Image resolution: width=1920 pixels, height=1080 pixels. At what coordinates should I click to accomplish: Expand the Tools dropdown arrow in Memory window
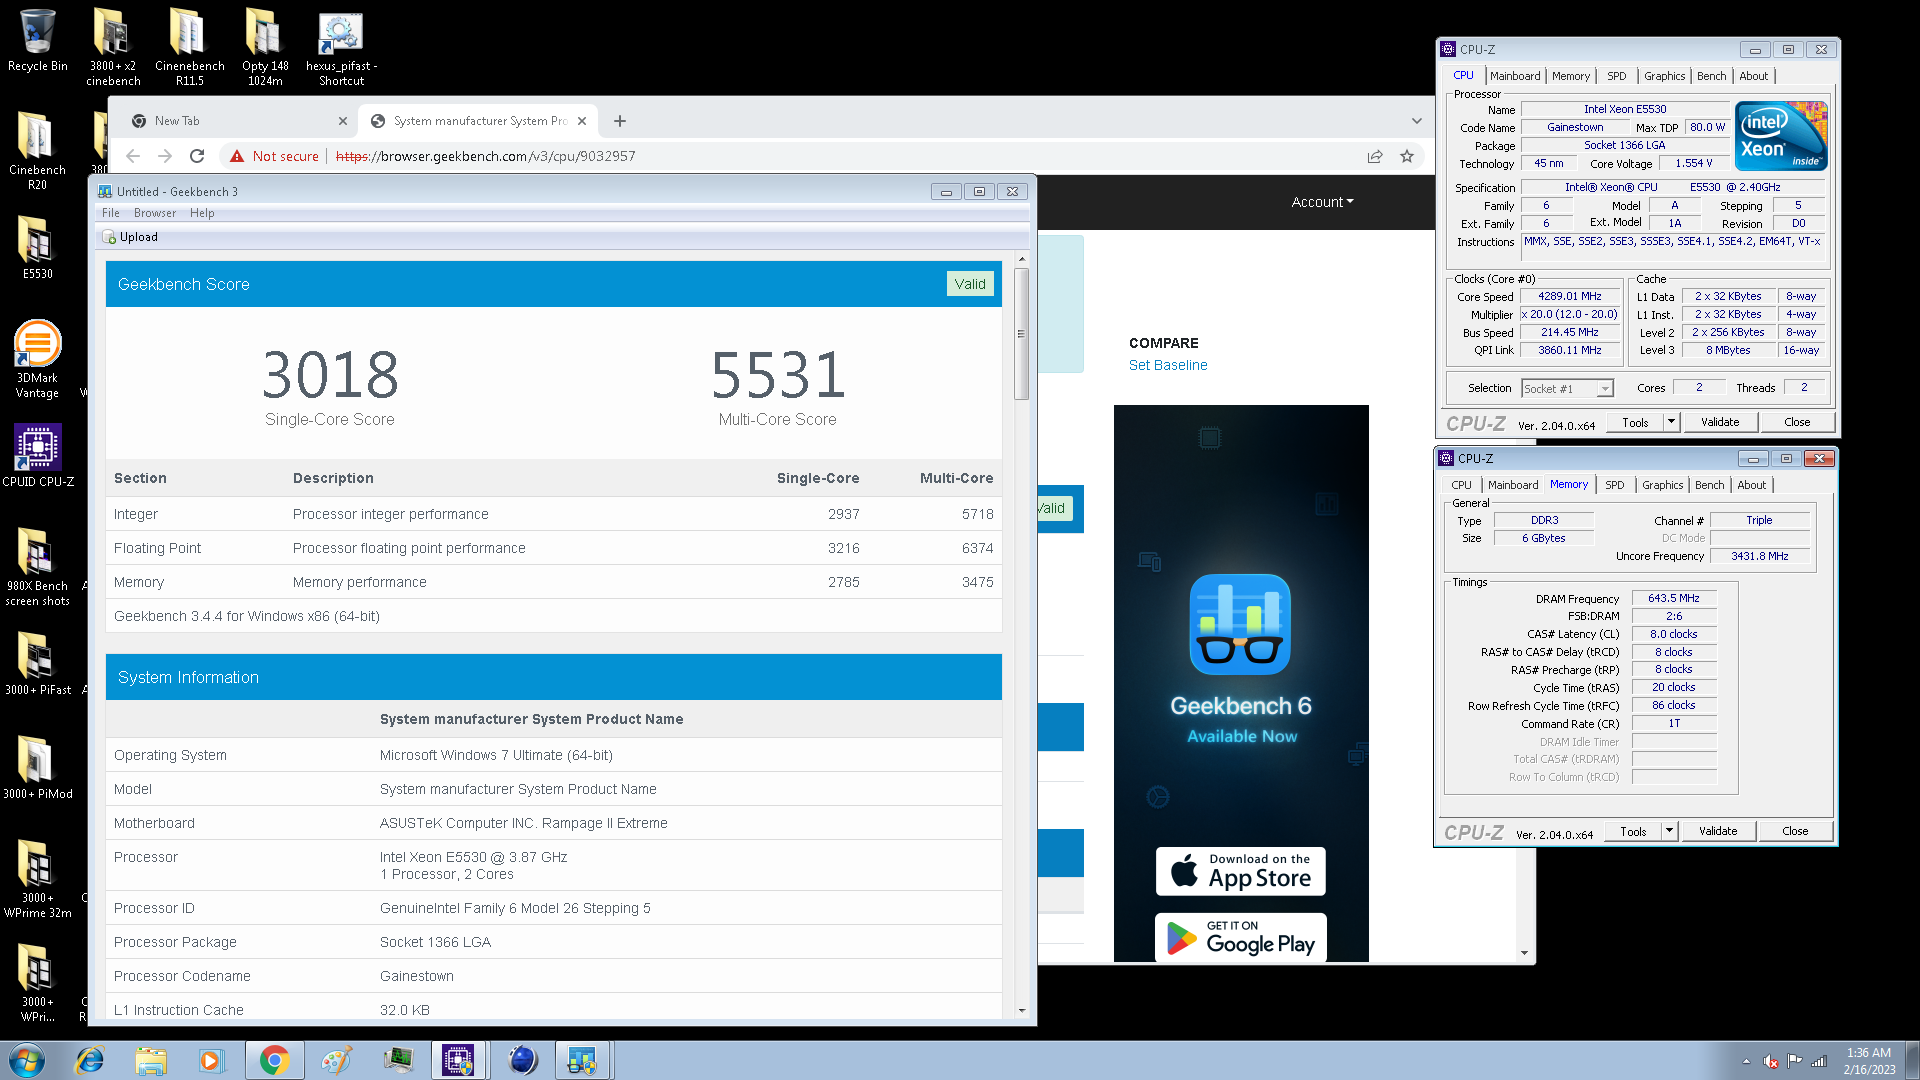1669,831
